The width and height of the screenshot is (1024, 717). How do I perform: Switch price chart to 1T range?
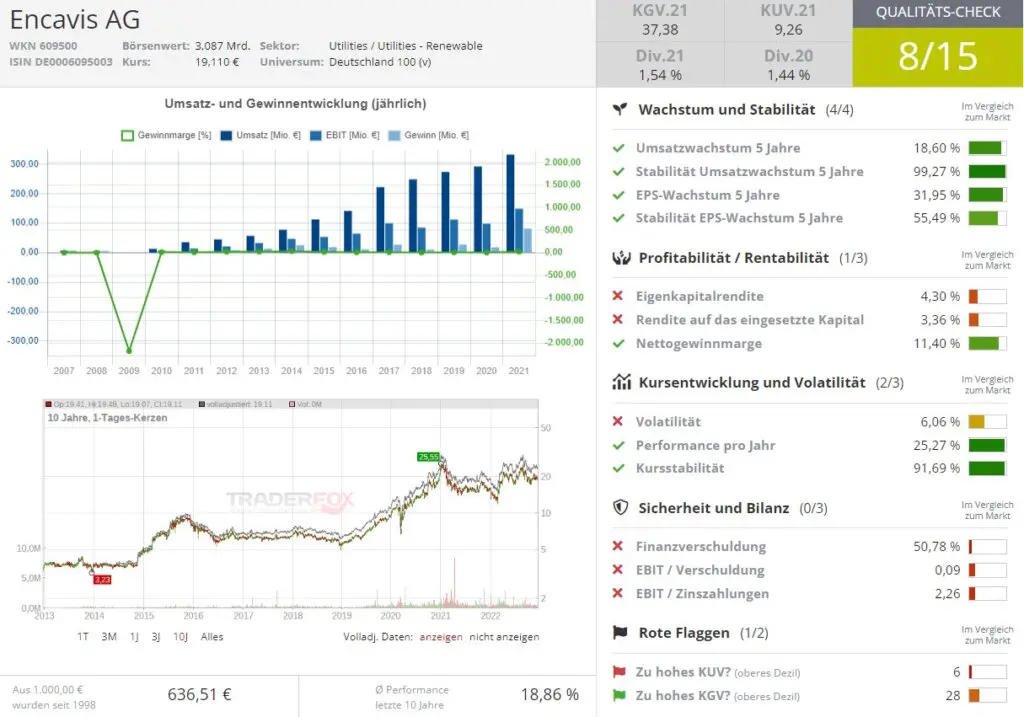(x=83, y=637)
